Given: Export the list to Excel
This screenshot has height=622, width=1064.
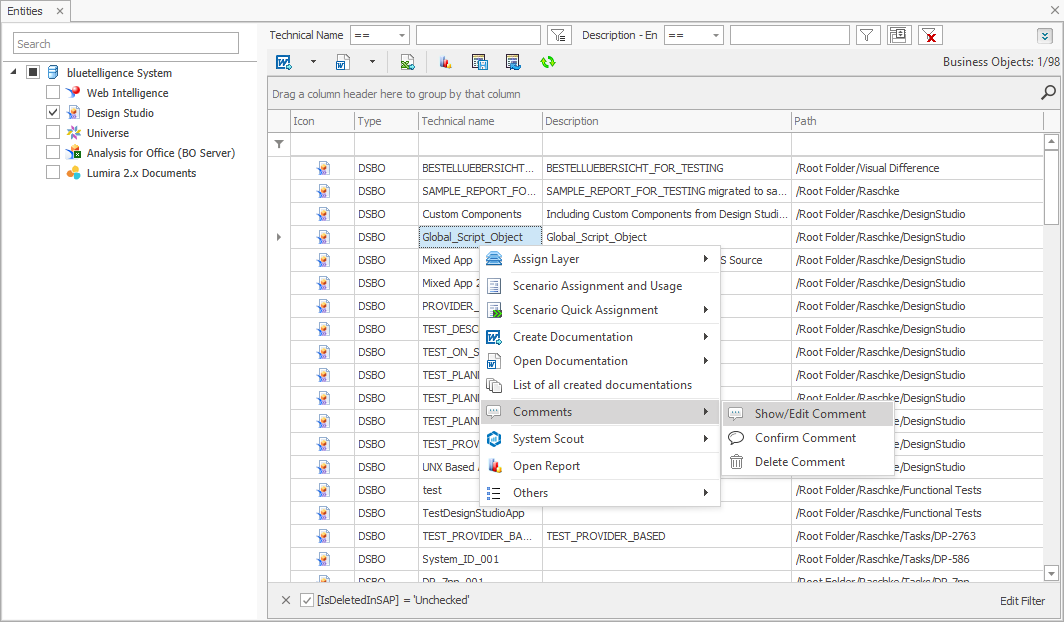Looking at the screenshot, I should coord(406,61).
